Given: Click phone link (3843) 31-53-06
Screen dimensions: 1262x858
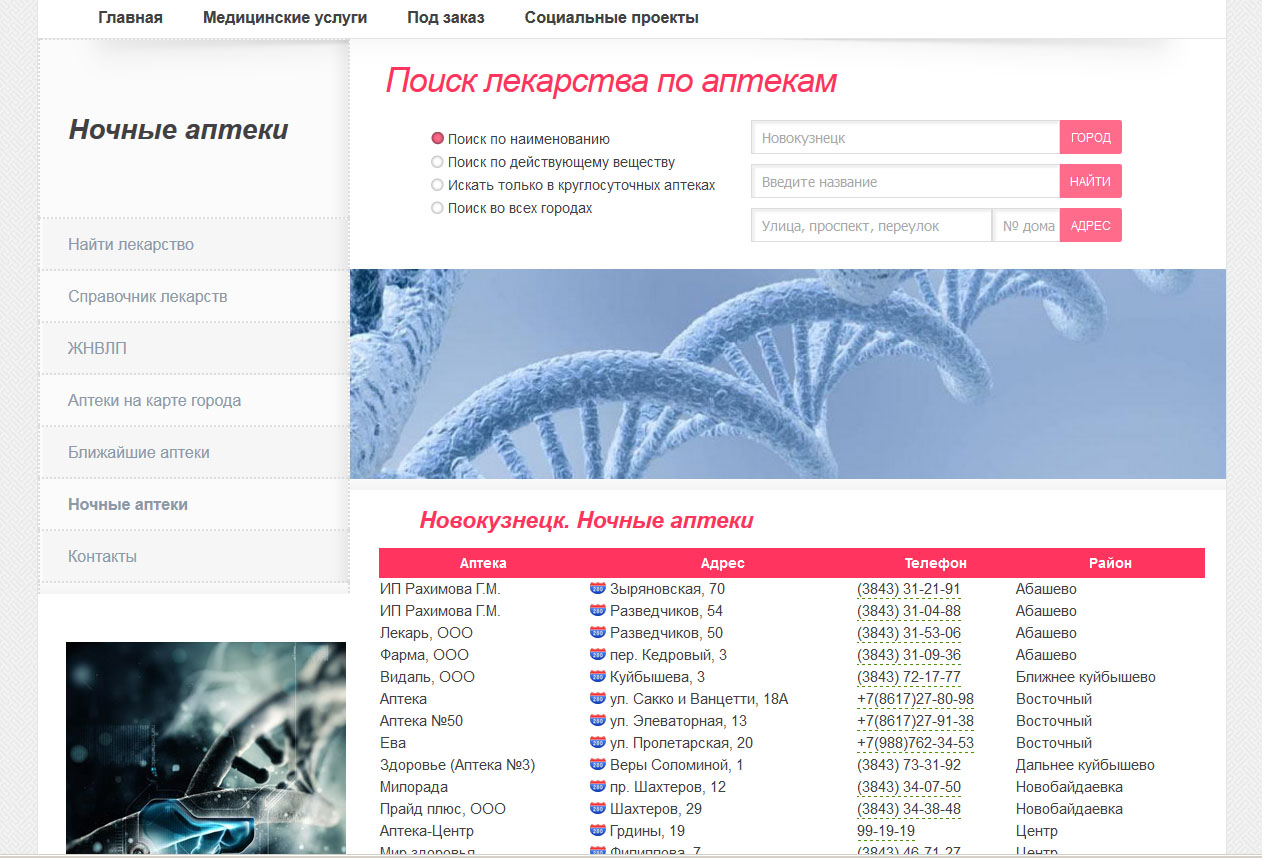Looking at the screenshot, I should (x=909, y=633).
